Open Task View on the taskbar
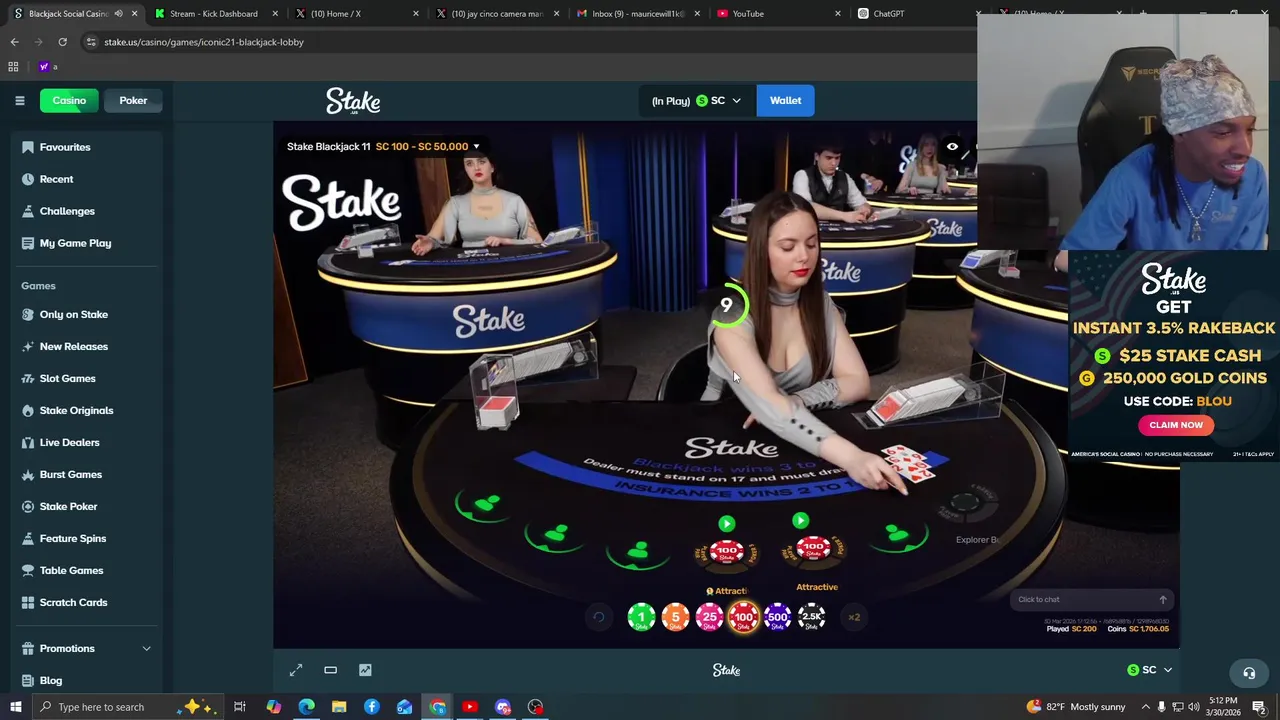Image resolution: width=1280 pixels, height=720 pixels. coord(240,707)
